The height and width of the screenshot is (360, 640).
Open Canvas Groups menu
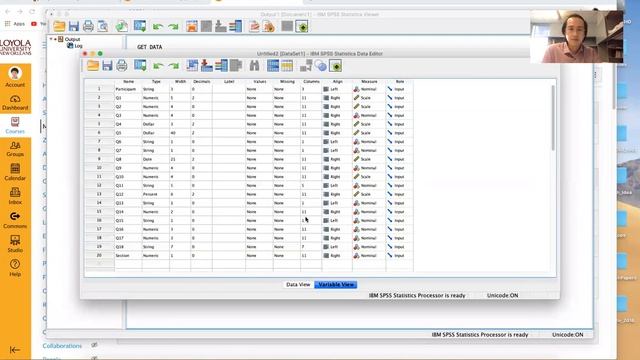click(15, 149)
